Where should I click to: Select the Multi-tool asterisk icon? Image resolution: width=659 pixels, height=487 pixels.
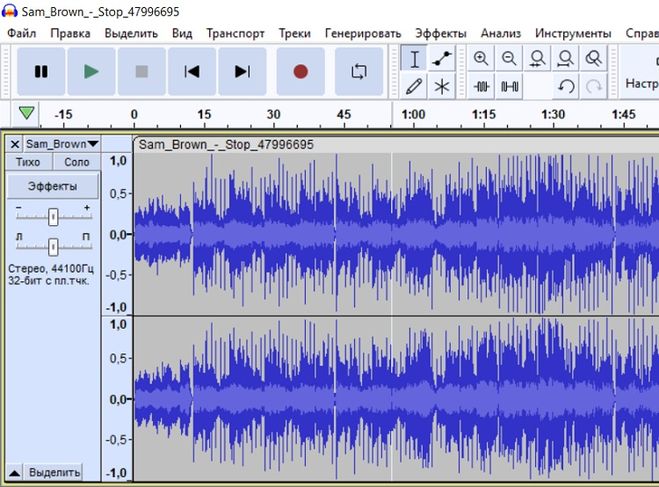click(x=442, y=87)
